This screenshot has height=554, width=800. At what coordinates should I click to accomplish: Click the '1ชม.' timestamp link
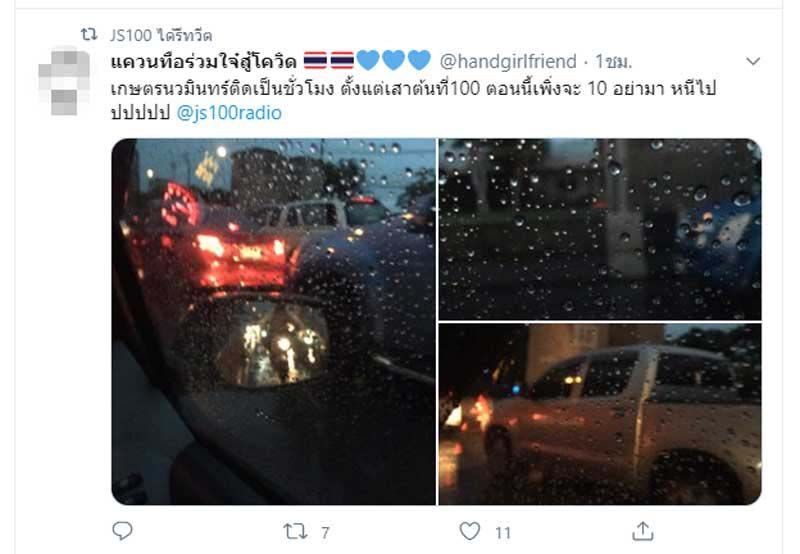coord(613,62)
